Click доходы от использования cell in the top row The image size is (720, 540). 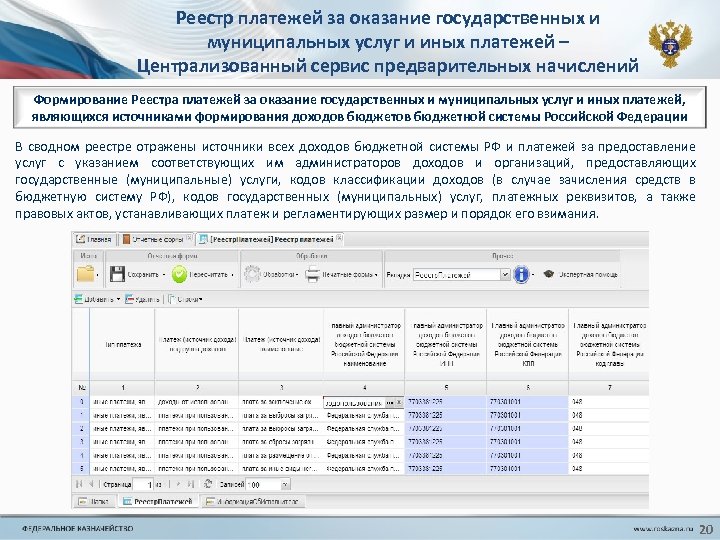tap(197, 402)
